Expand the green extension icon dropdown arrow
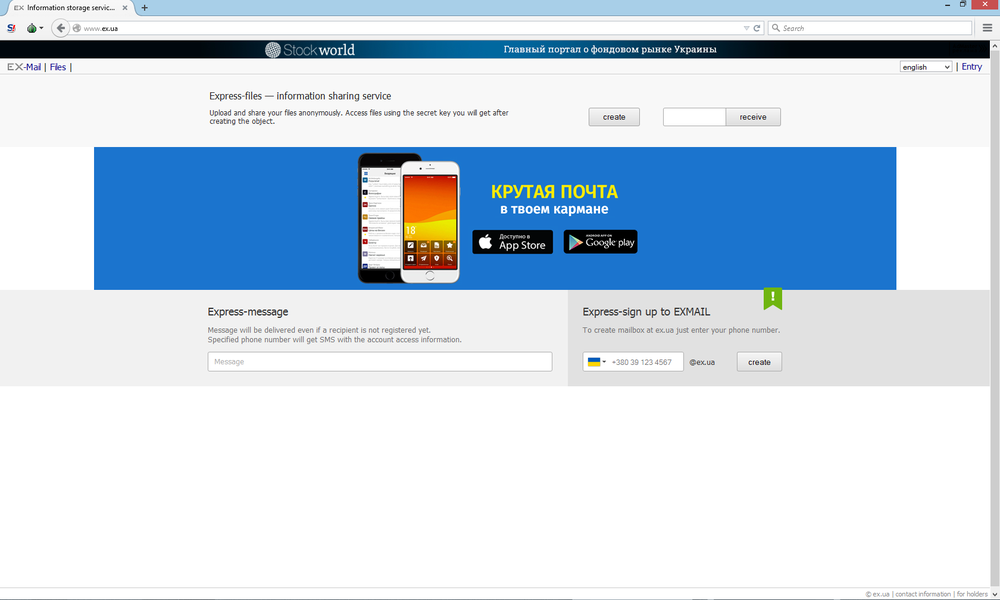The image size is (1000, 600). pyautogui.click(x=41, y=28)
